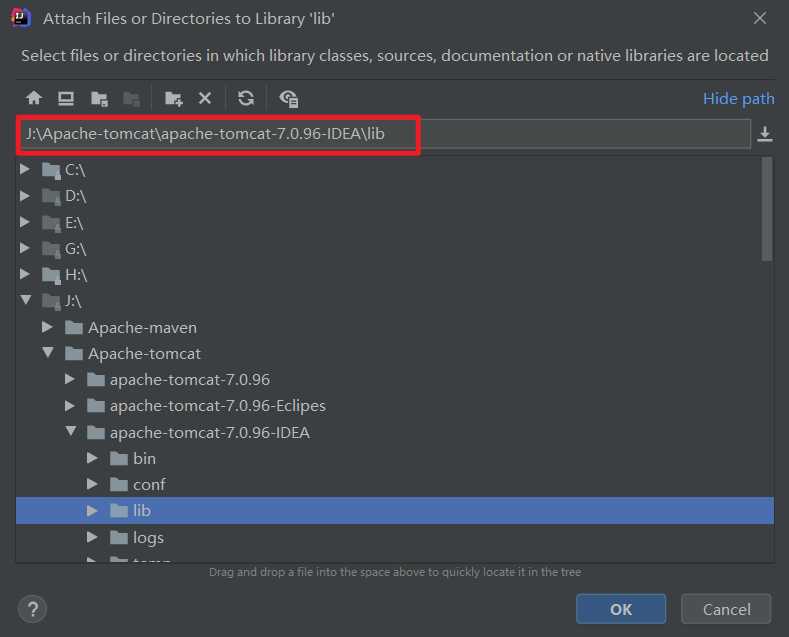Jump to Desktop directory icon

coord(66,98)
